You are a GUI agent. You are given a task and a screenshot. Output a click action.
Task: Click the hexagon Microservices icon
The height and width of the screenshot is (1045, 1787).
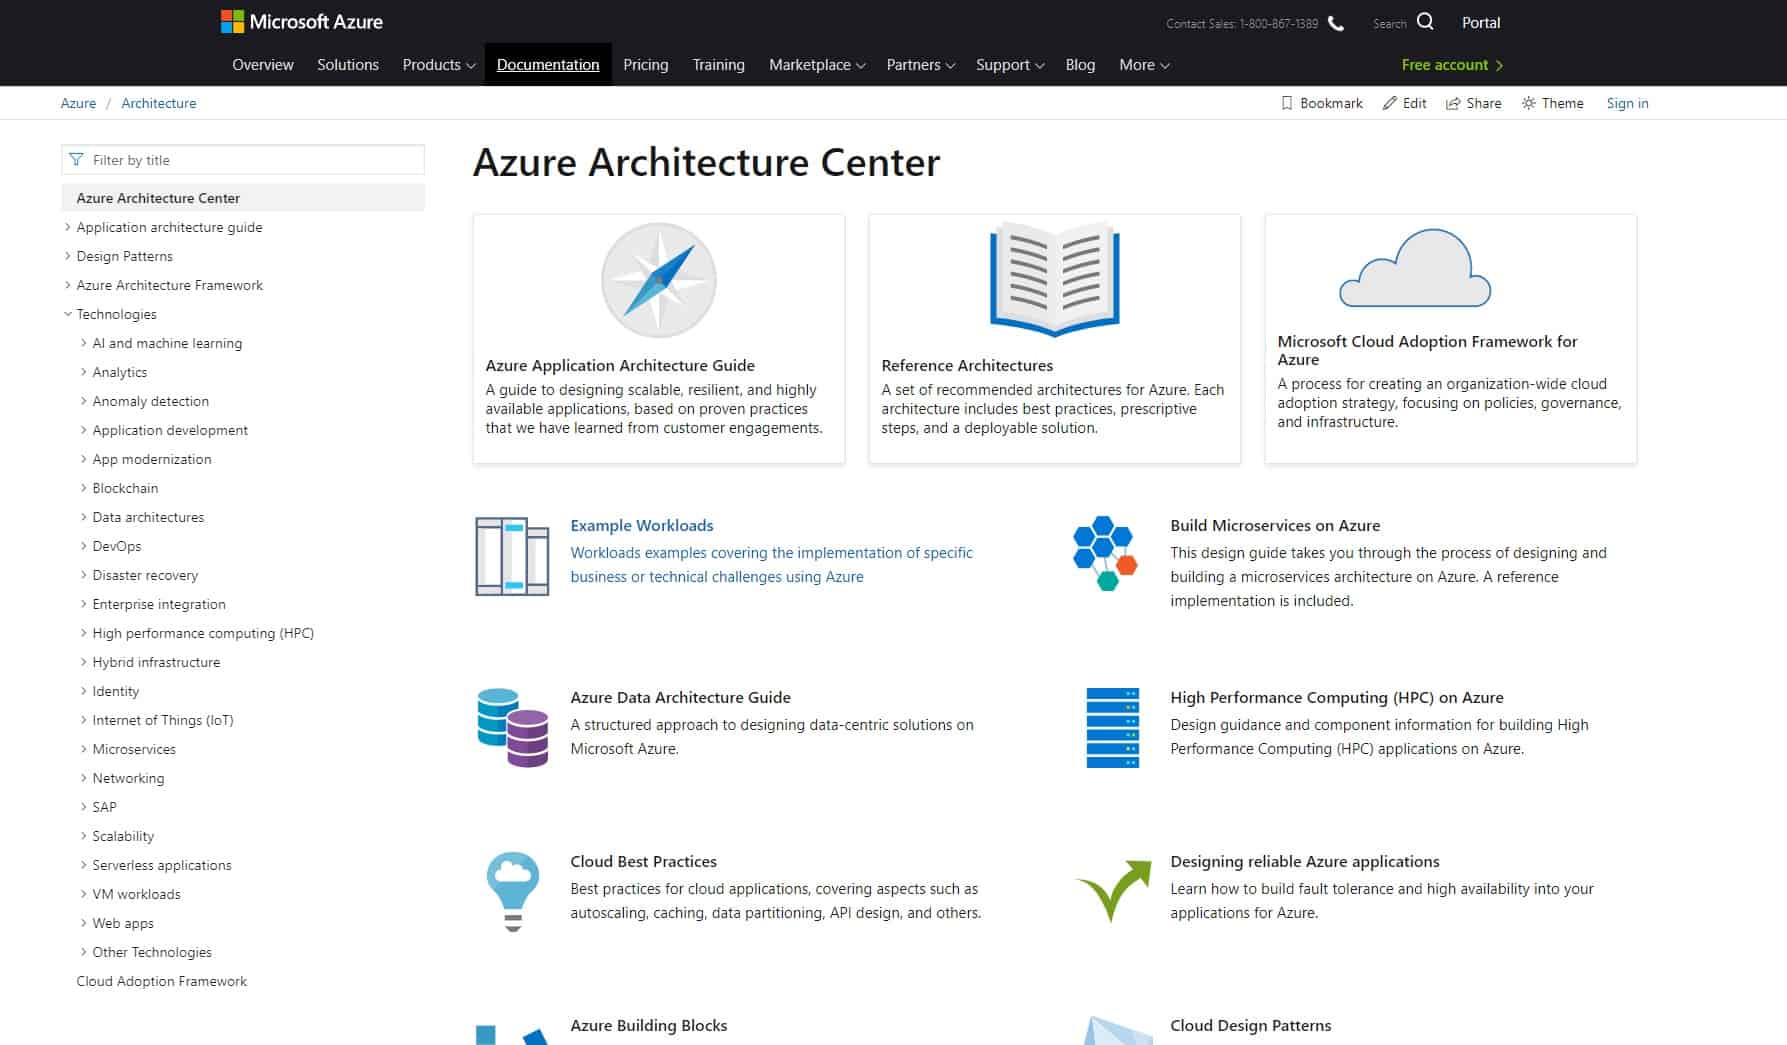(1105, 553)
